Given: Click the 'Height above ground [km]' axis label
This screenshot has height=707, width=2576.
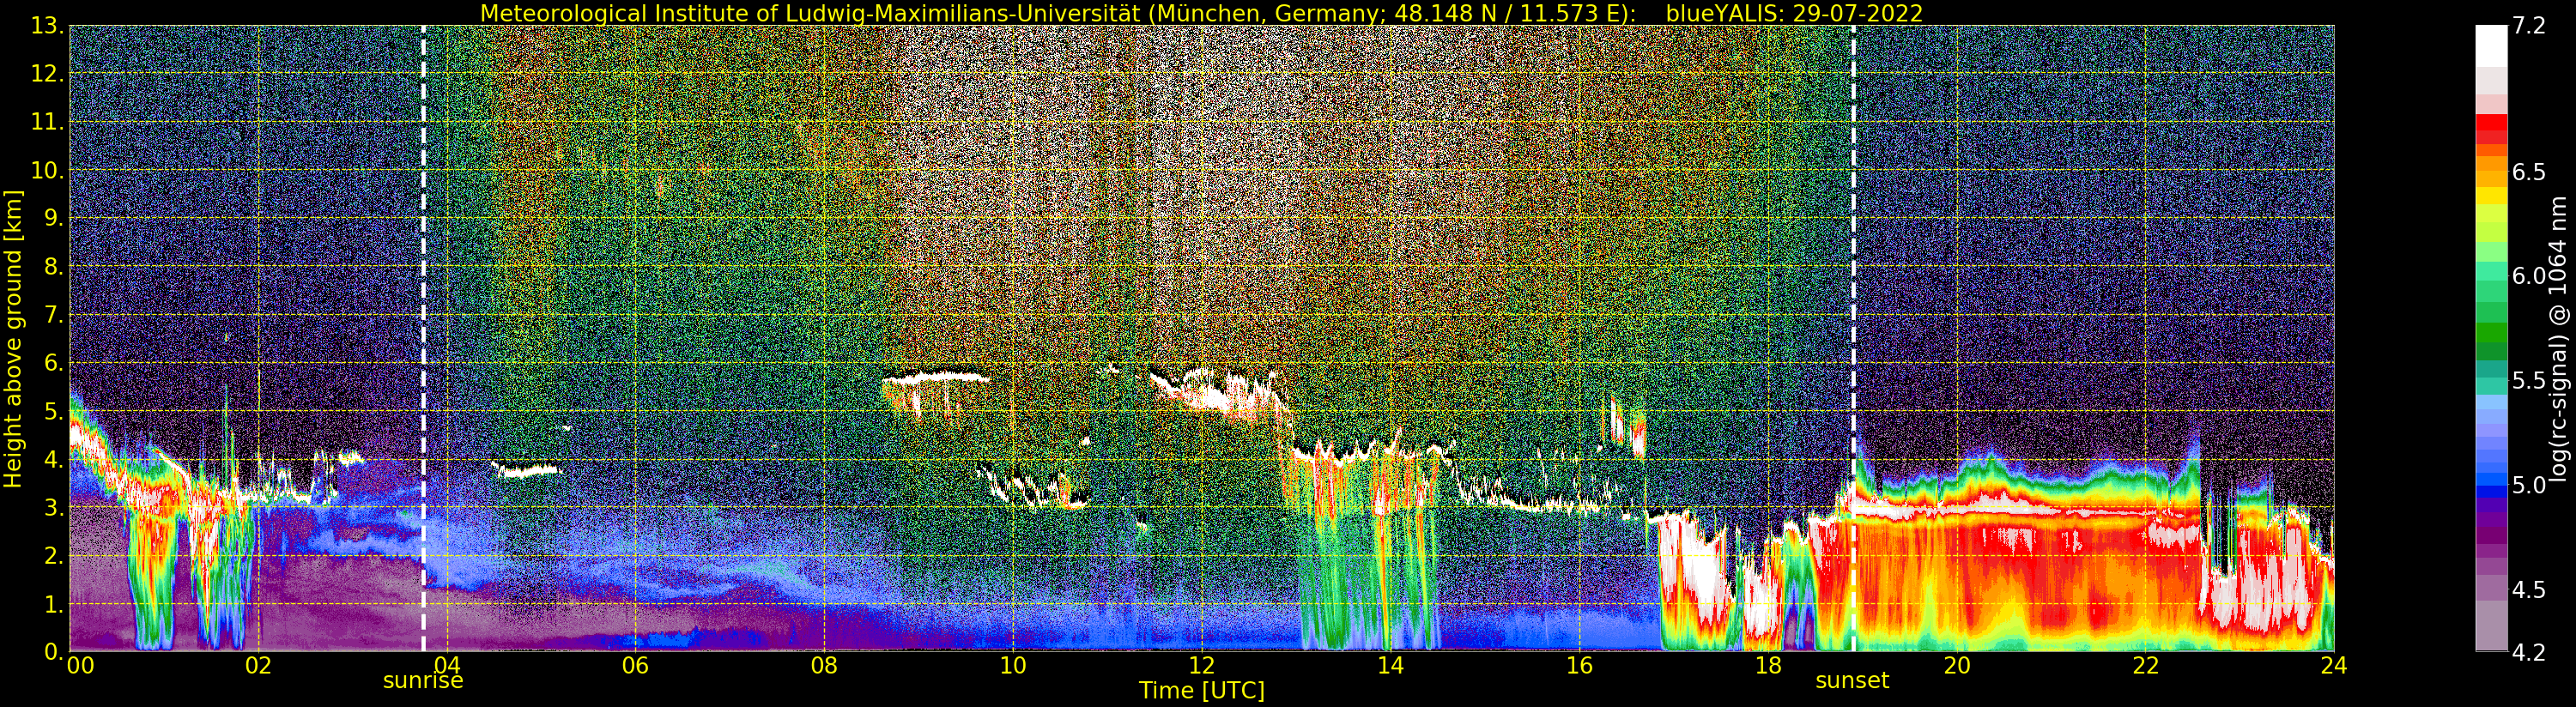Looking at the screenshot, I should (x=13, y=339).
